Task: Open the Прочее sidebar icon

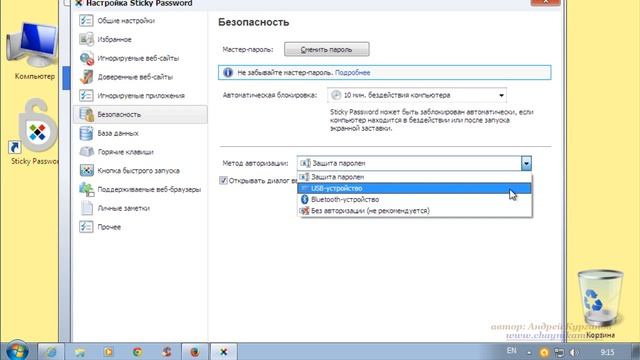Action: pyautogui.click(x=86, y=227)
